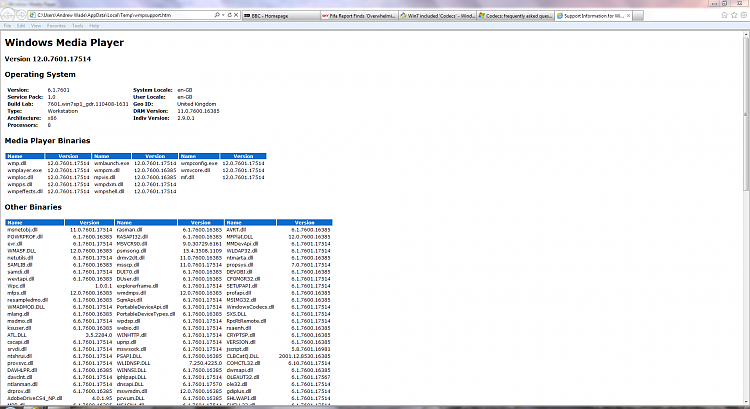Switch to the Win7 included 'Codecs' tab
Viewport: 750px width, 409px height.
[437, 16]
